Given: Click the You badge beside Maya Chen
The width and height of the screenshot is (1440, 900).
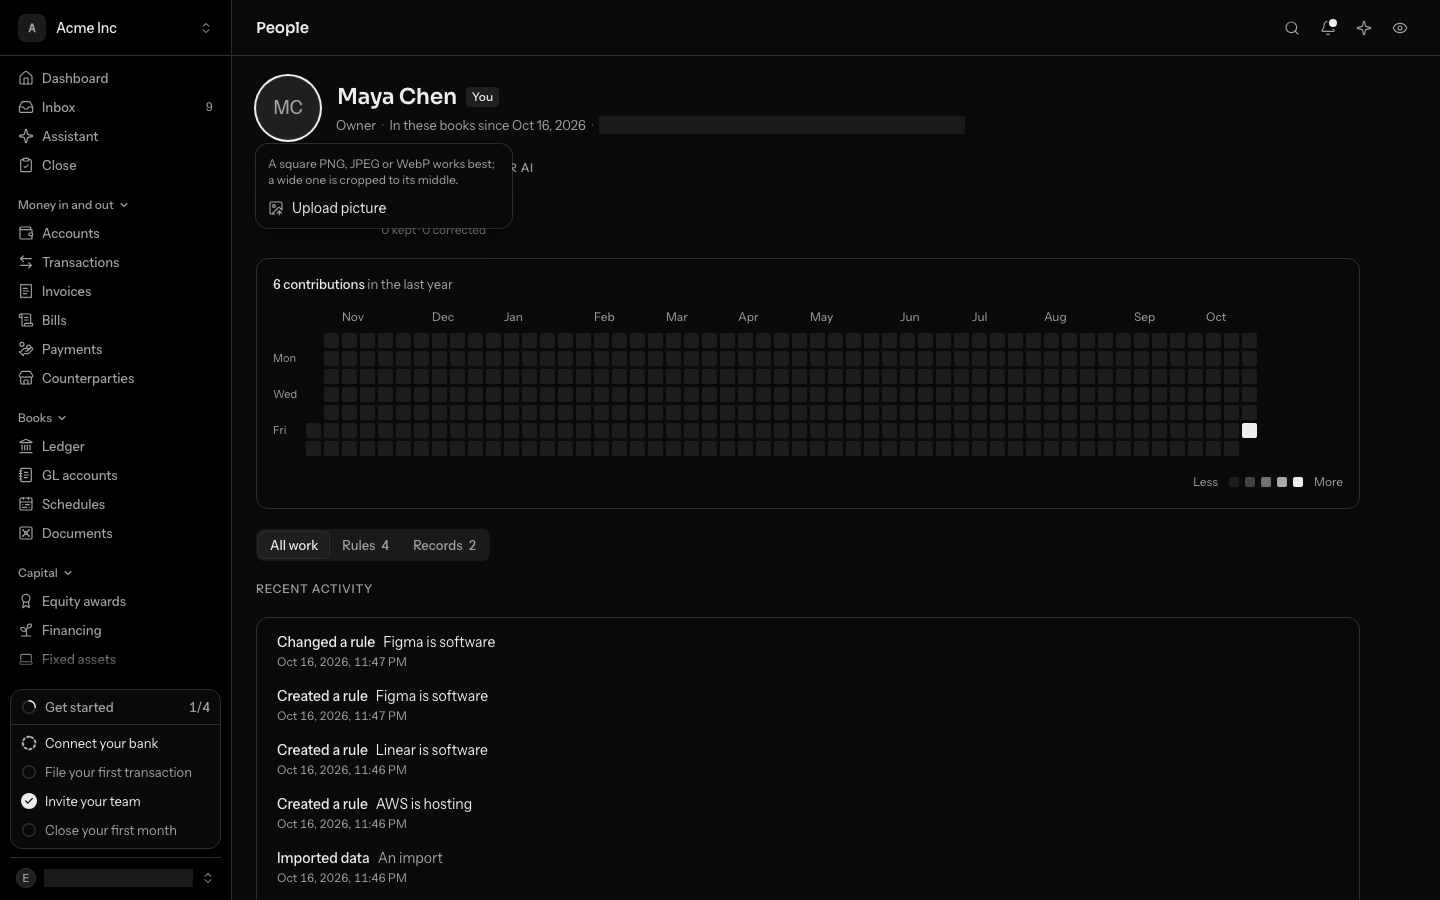Looking at the screenshot, I should pos(483,97).
